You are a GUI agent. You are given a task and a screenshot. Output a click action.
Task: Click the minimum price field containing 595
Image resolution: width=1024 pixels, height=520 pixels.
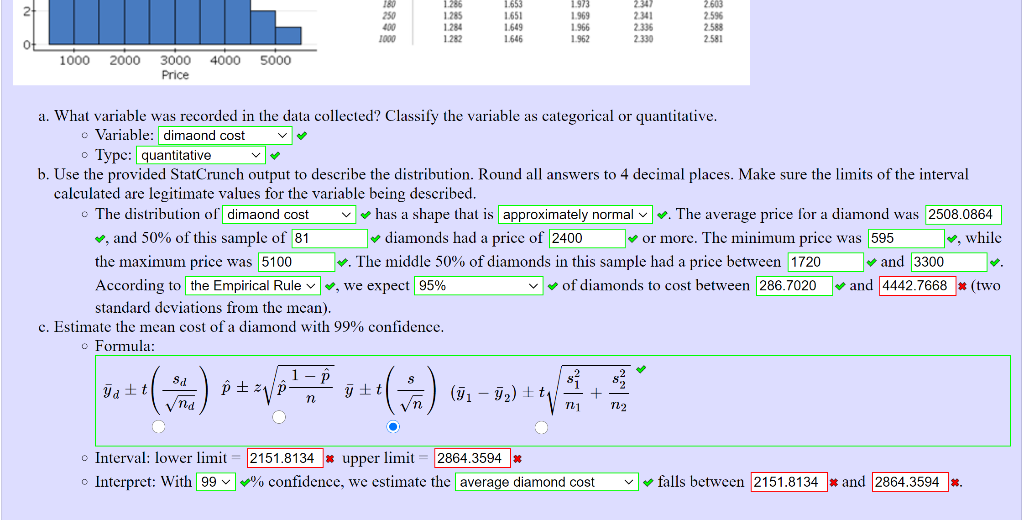pos(906,238)
